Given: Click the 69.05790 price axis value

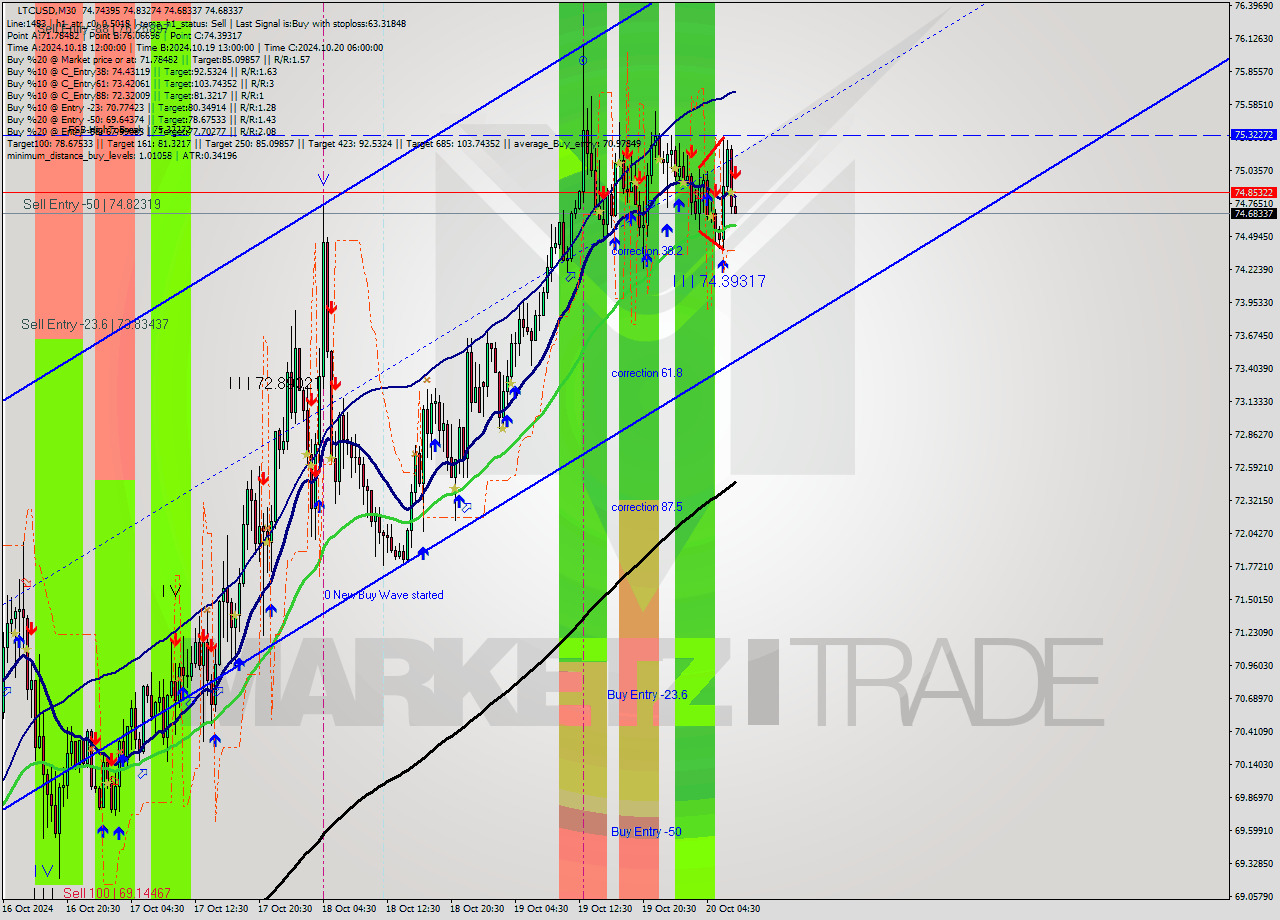Looking at the screenshot, I should [x=1254, y=896].
